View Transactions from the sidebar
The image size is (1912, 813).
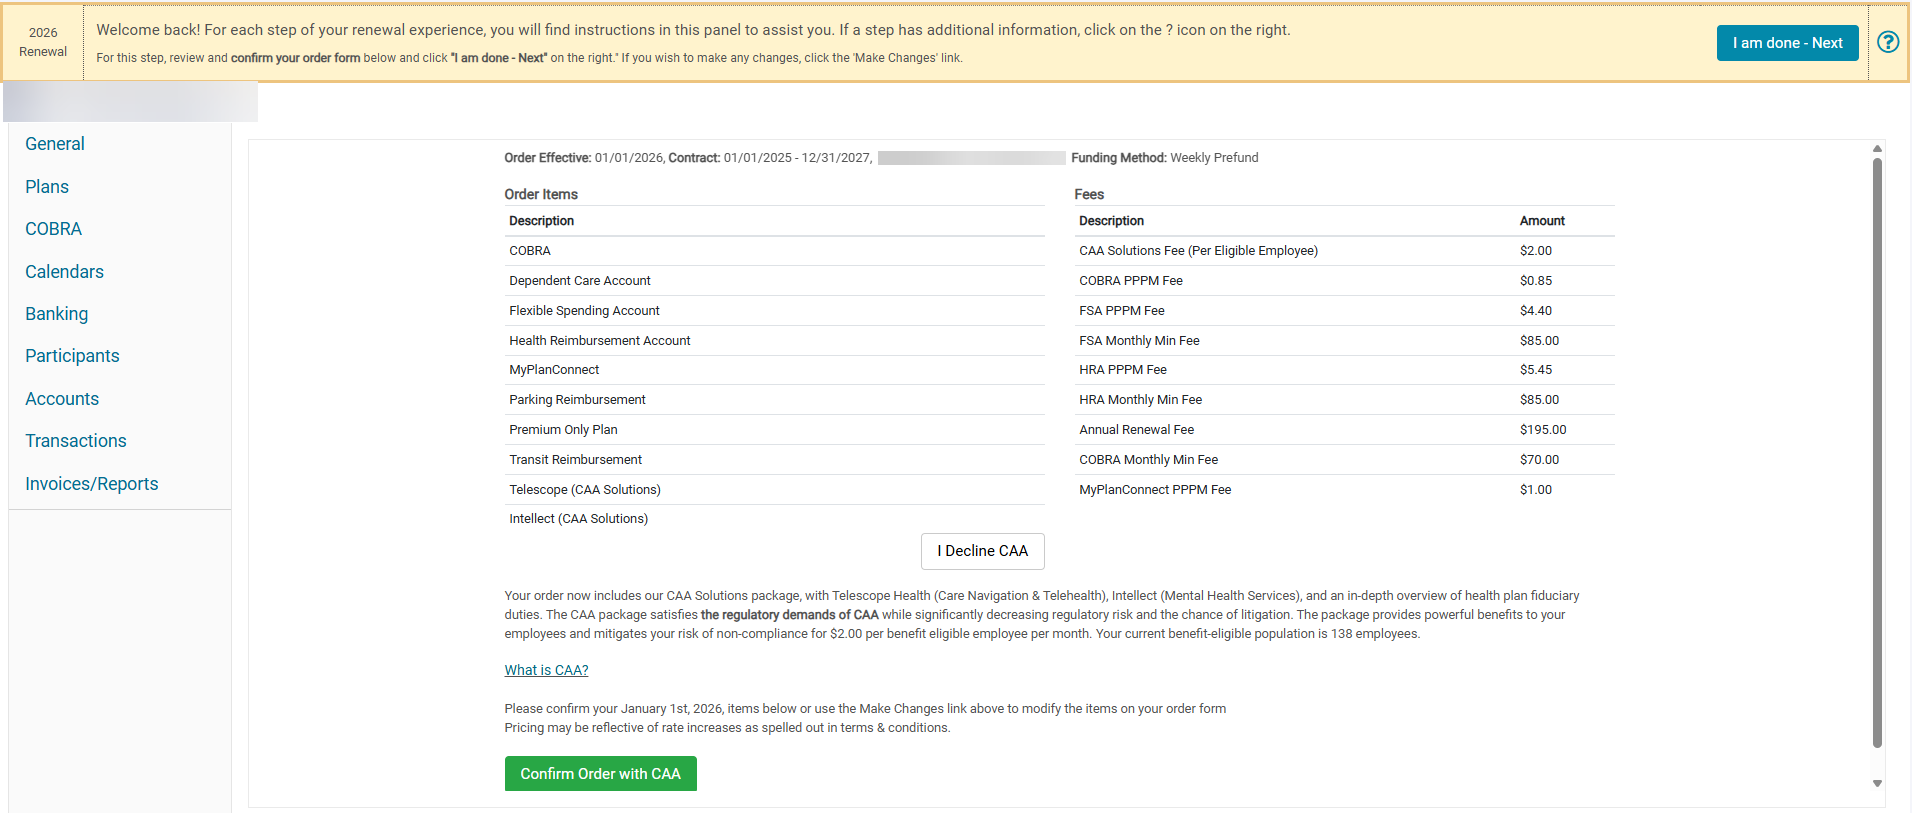[x=76, y=441]
